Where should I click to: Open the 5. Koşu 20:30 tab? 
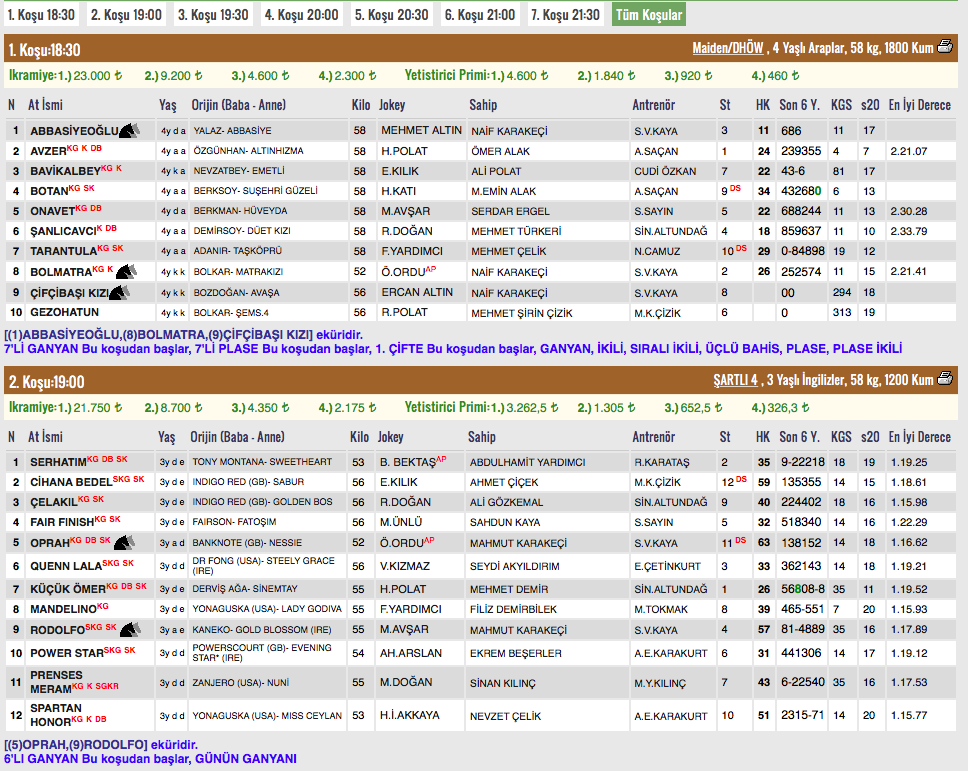391,14
